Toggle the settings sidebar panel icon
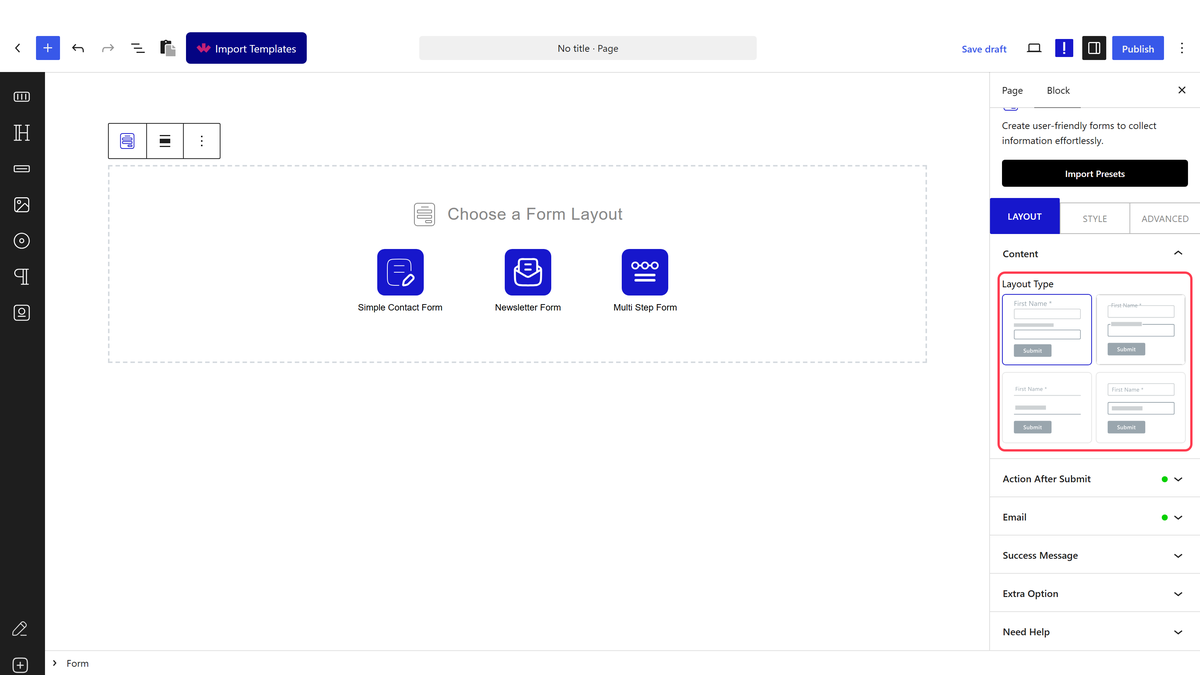Image resolution: width=1200 pixels, height=675 pixels. click(x=1094, y=48)
